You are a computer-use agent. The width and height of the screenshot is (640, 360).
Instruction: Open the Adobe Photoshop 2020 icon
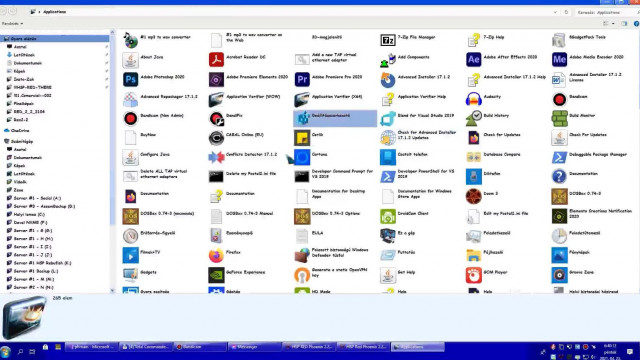pyautogui.click(x=131, y=79)
